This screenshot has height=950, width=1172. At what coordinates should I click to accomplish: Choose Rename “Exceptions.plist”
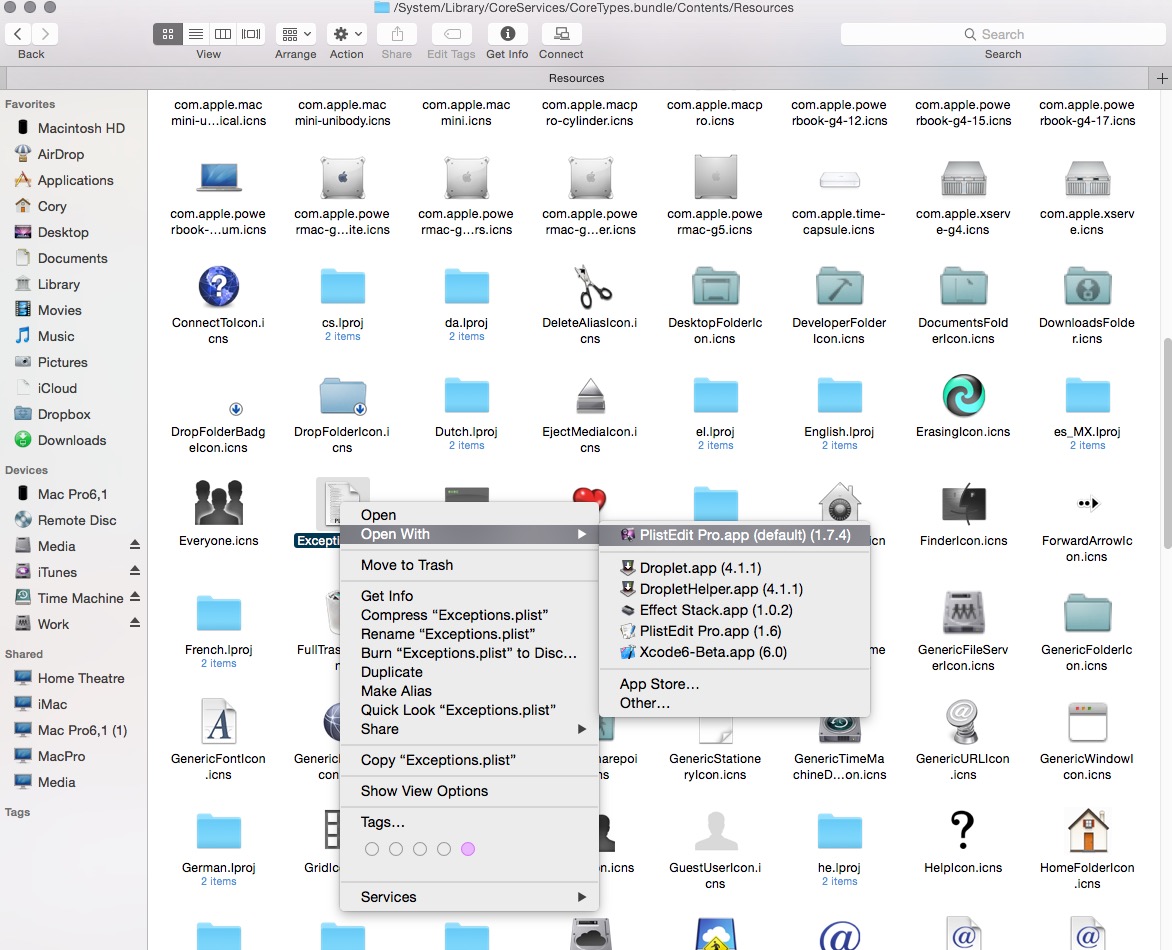click(469, 634)
